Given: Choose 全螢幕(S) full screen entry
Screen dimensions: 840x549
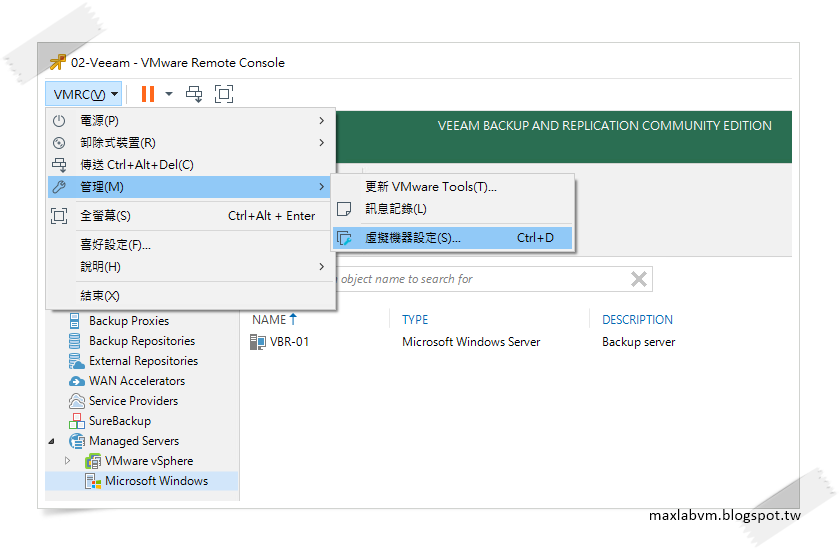Looking at the screenshot, I should (191, 216).
